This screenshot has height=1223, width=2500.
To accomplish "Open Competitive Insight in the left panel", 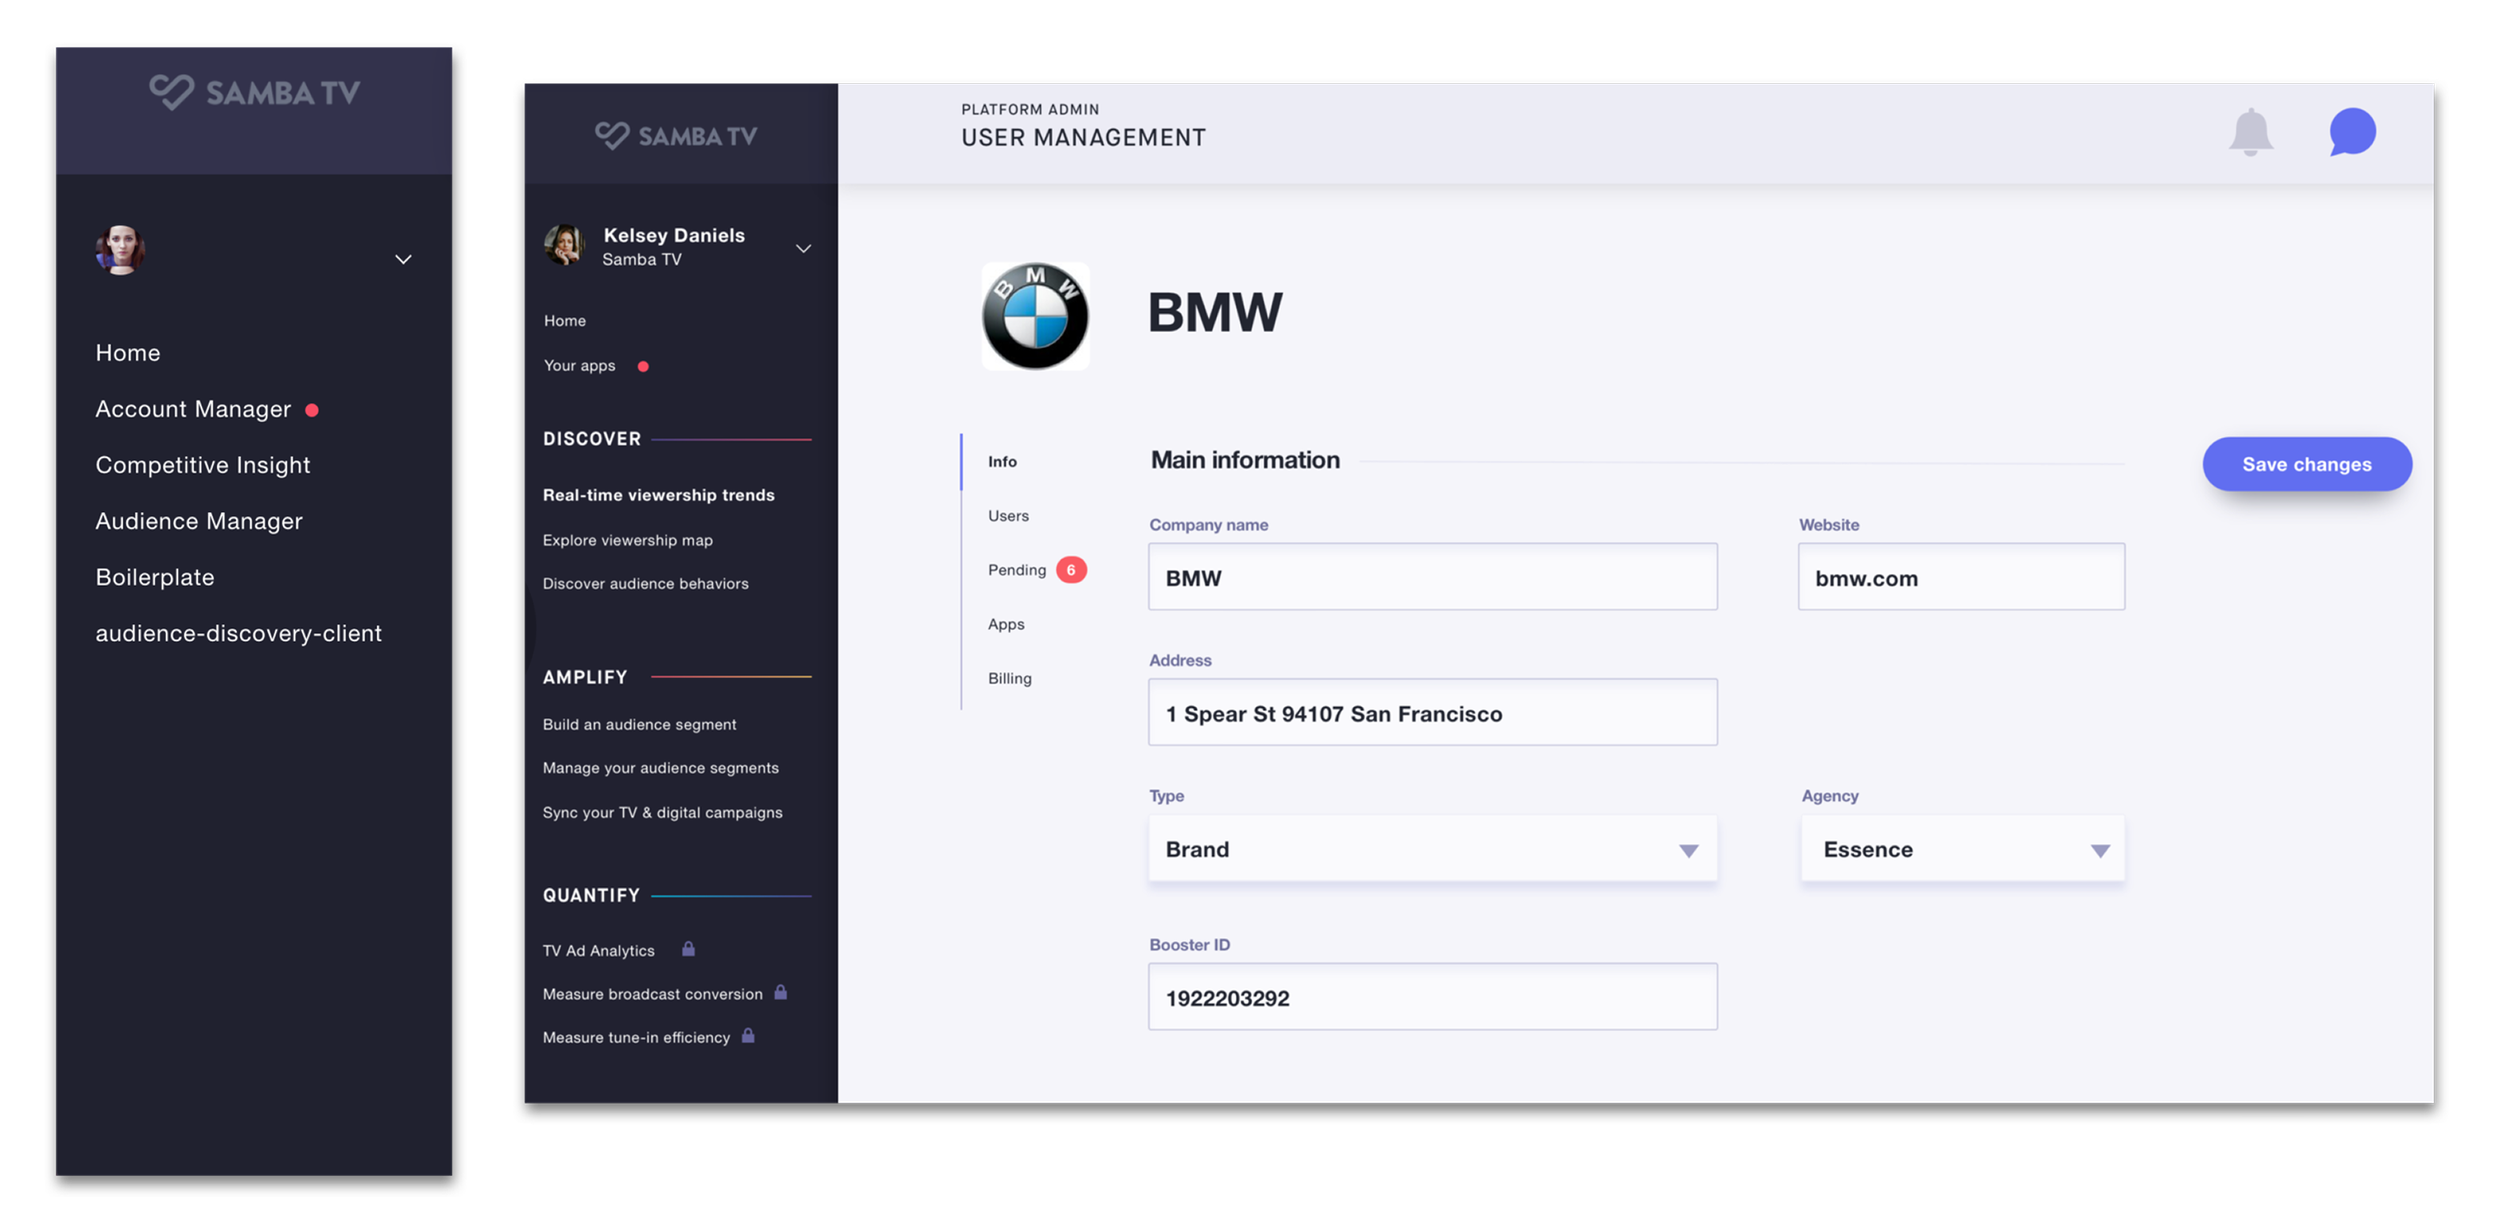I will (203, 466).
